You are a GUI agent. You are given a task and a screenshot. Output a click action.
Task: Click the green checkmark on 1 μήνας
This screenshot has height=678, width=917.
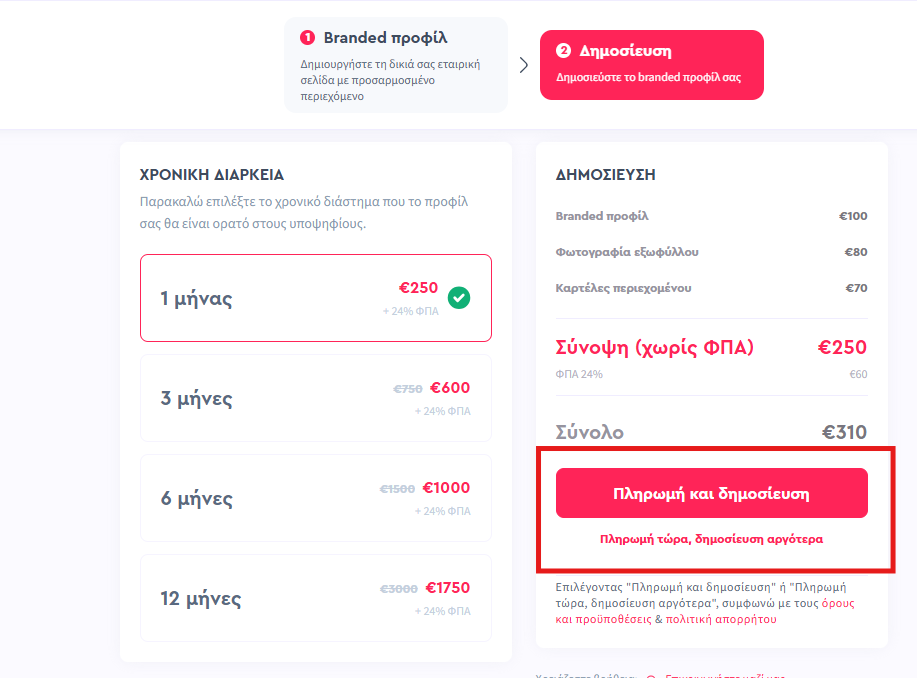coord(458,298)
